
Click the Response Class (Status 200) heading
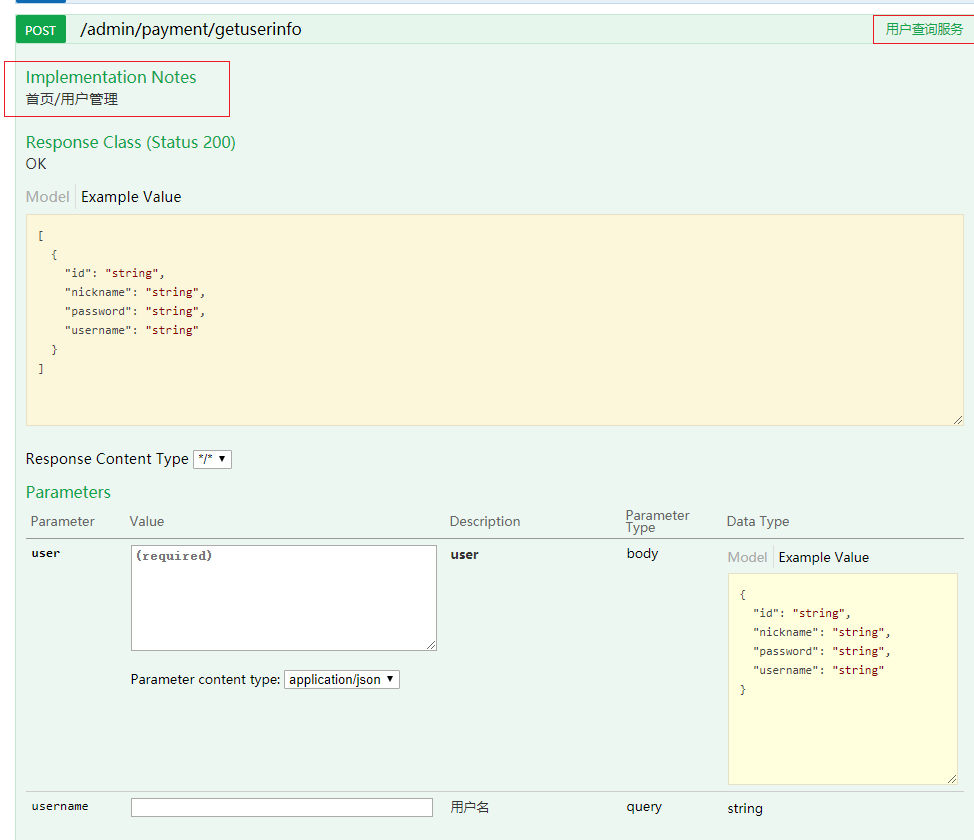130,142
